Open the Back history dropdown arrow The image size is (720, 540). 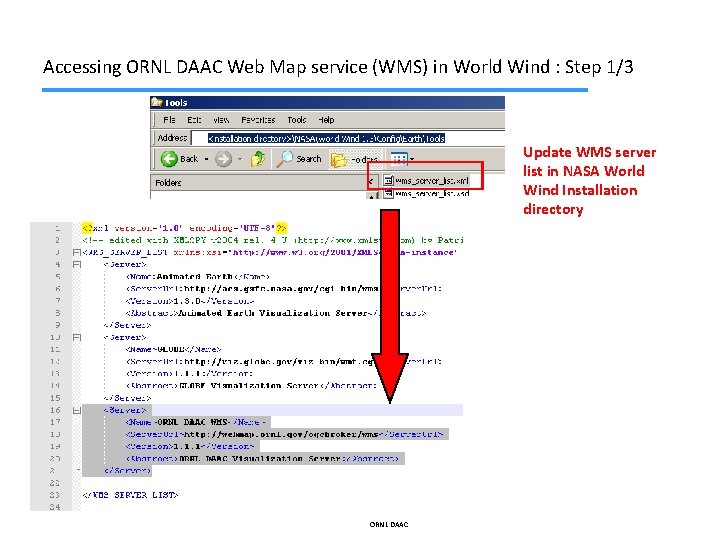pyautogui.click(x=206, y=159)
